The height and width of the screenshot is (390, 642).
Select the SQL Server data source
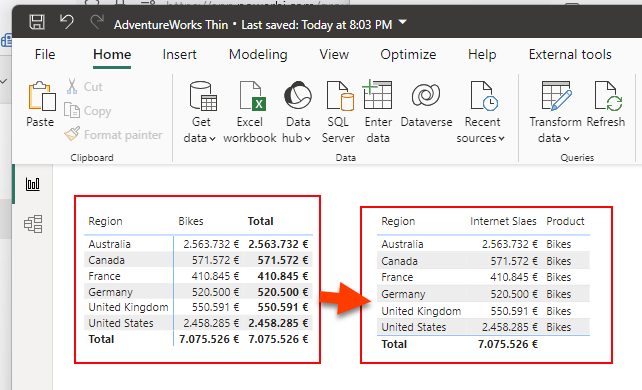[x=338, y=112]
